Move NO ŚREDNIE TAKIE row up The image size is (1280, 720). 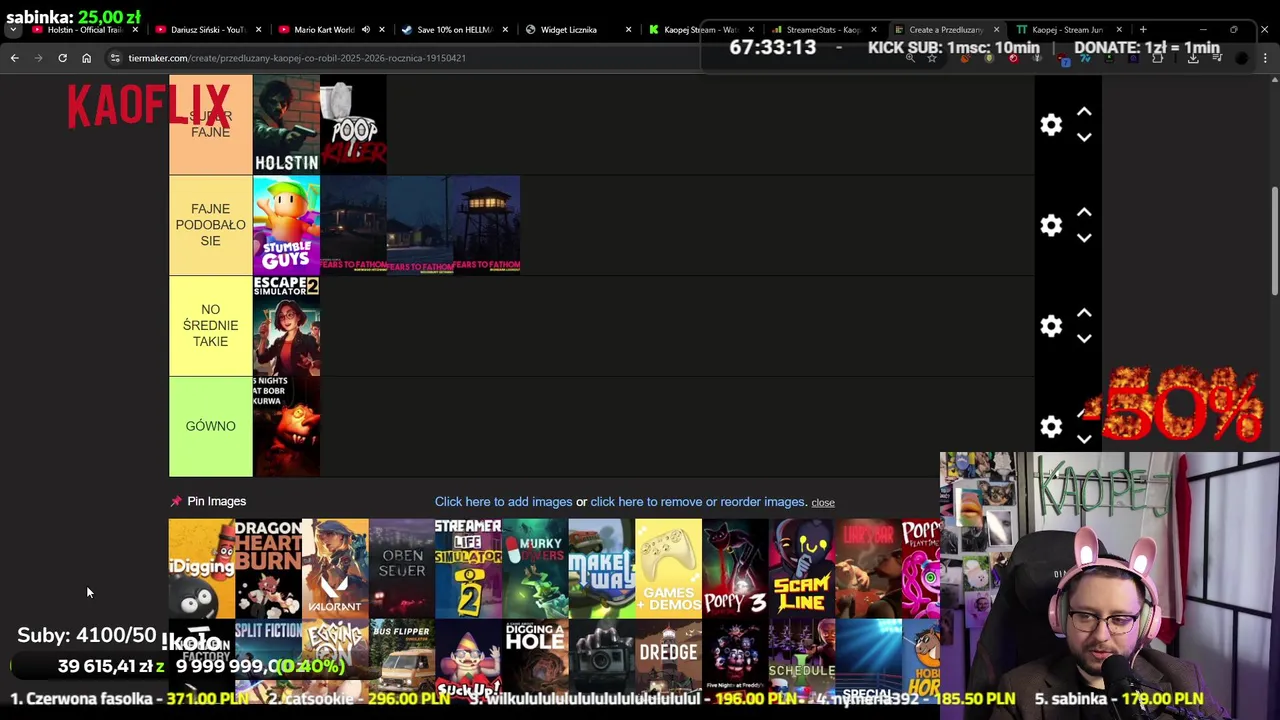(1084, 313)
